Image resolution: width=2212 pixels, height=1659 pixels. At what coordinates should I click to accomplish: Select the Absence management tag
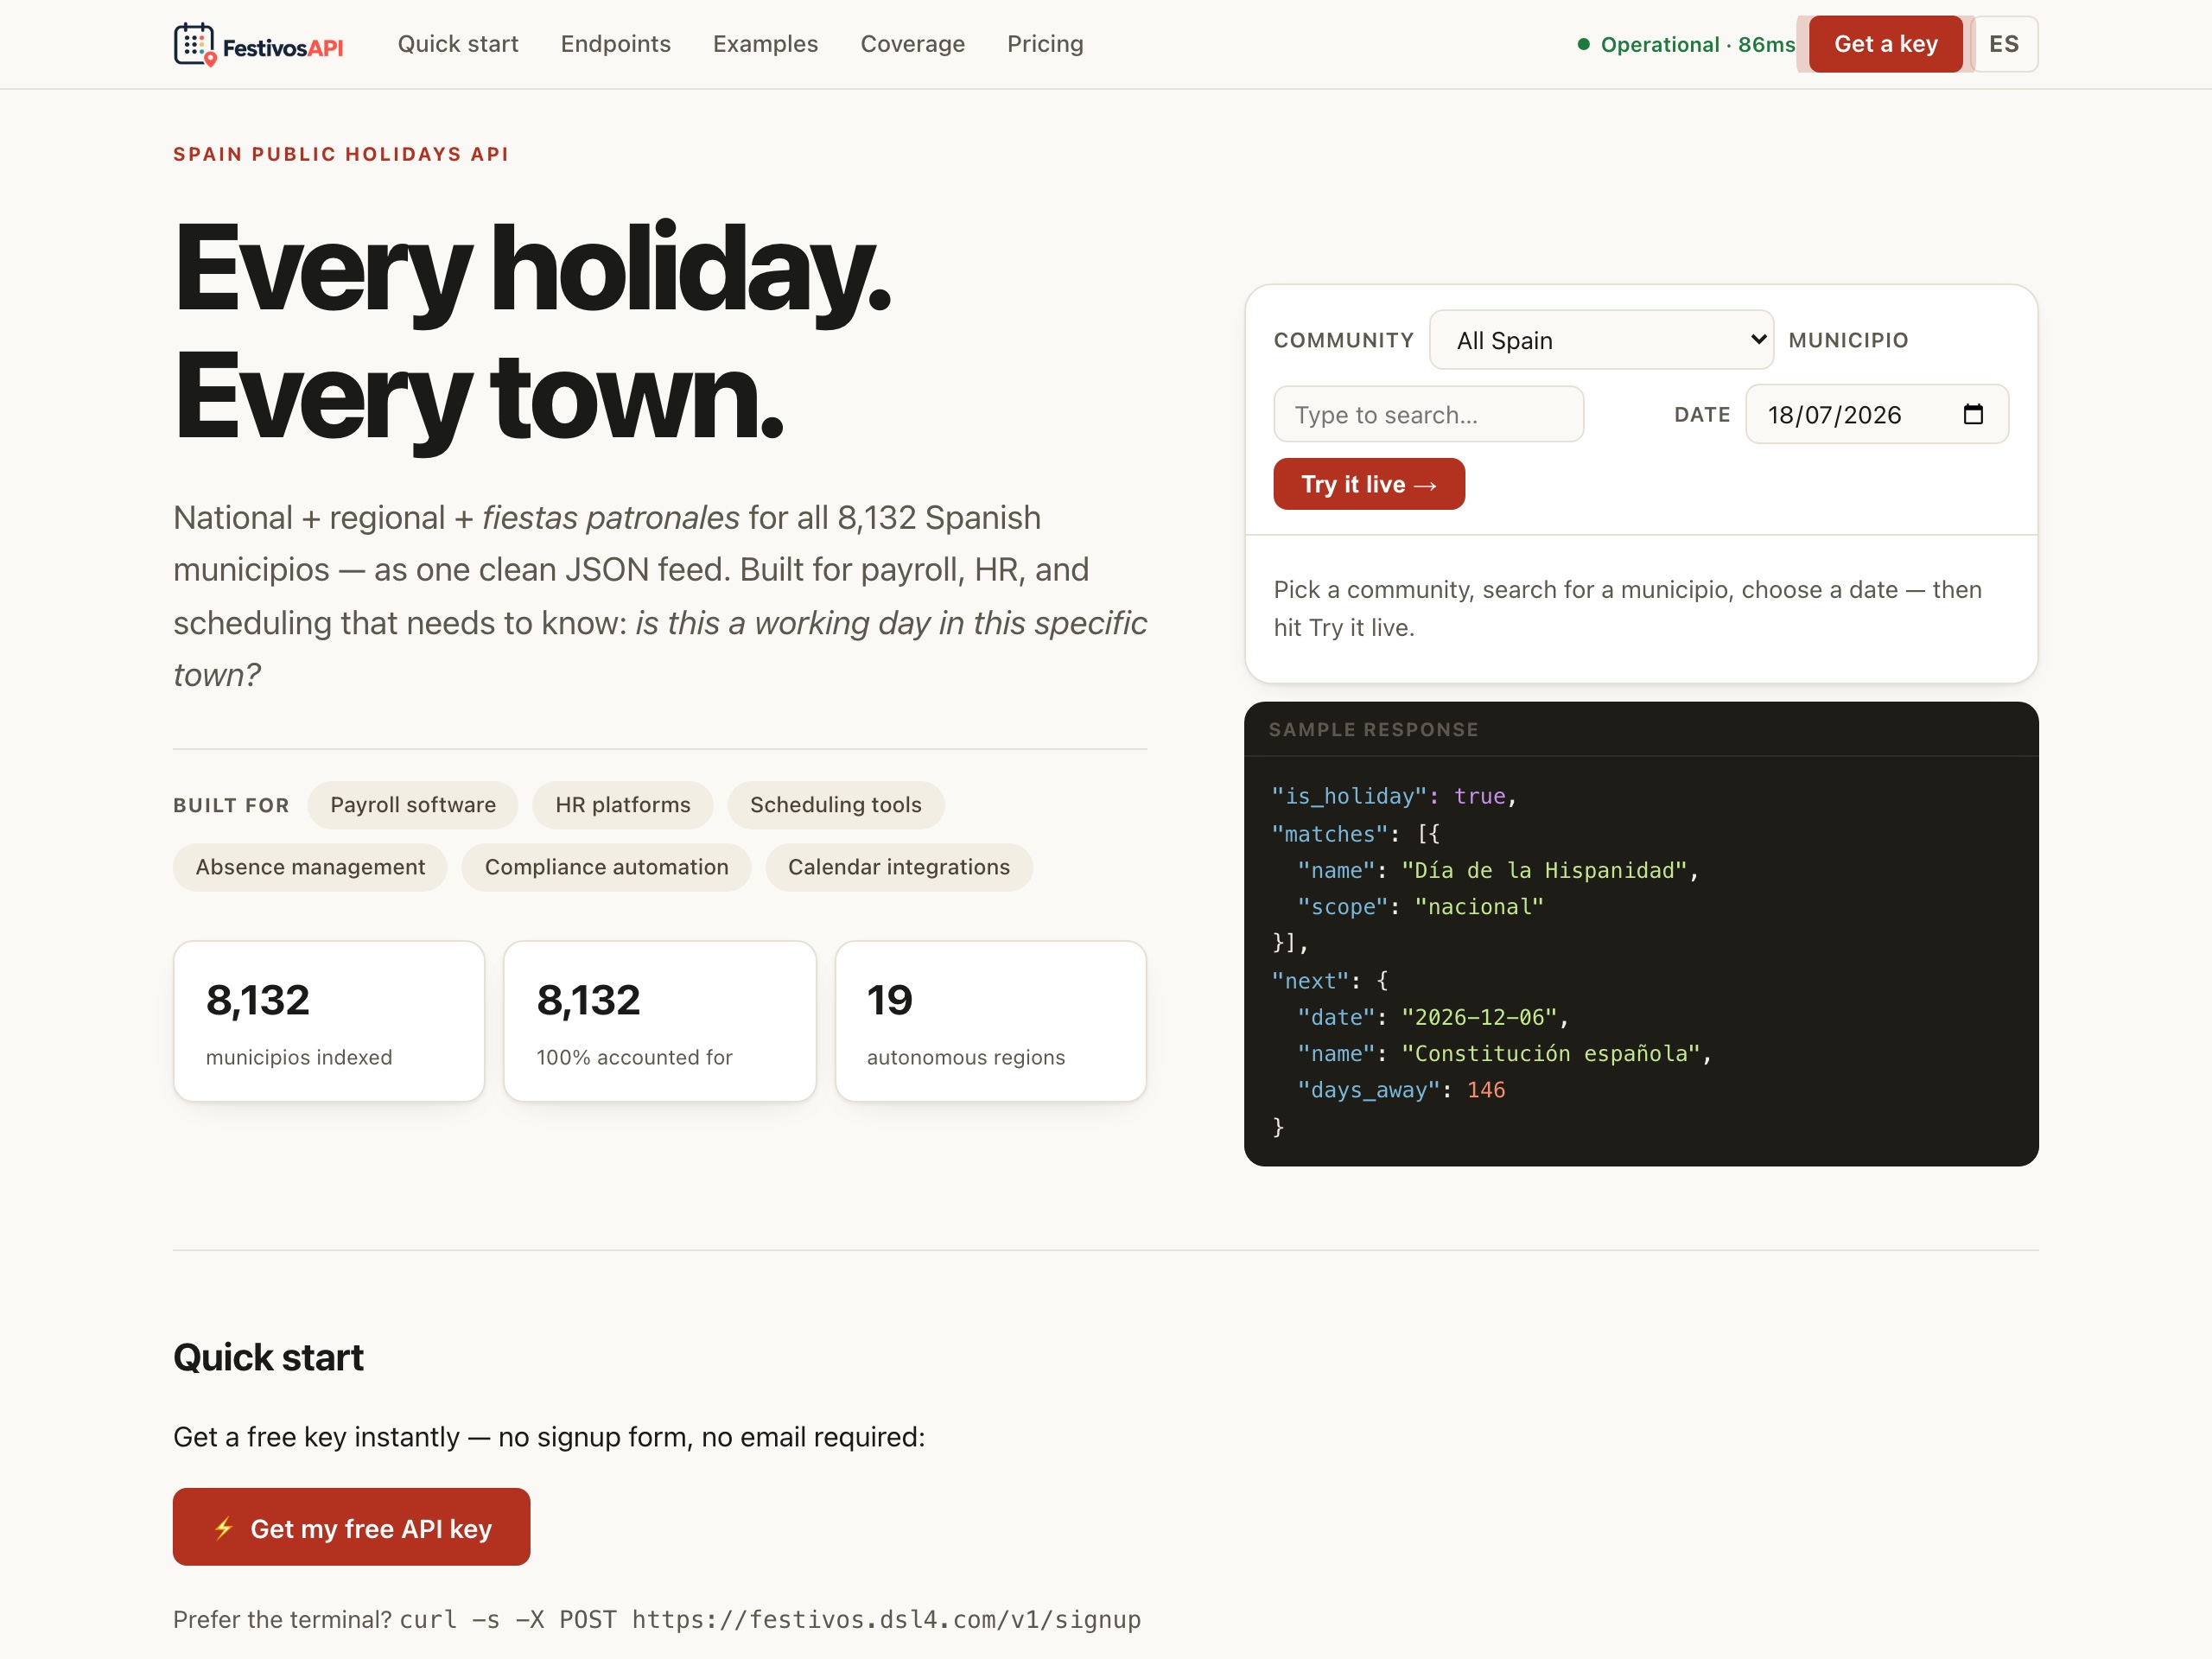point(310,867)
